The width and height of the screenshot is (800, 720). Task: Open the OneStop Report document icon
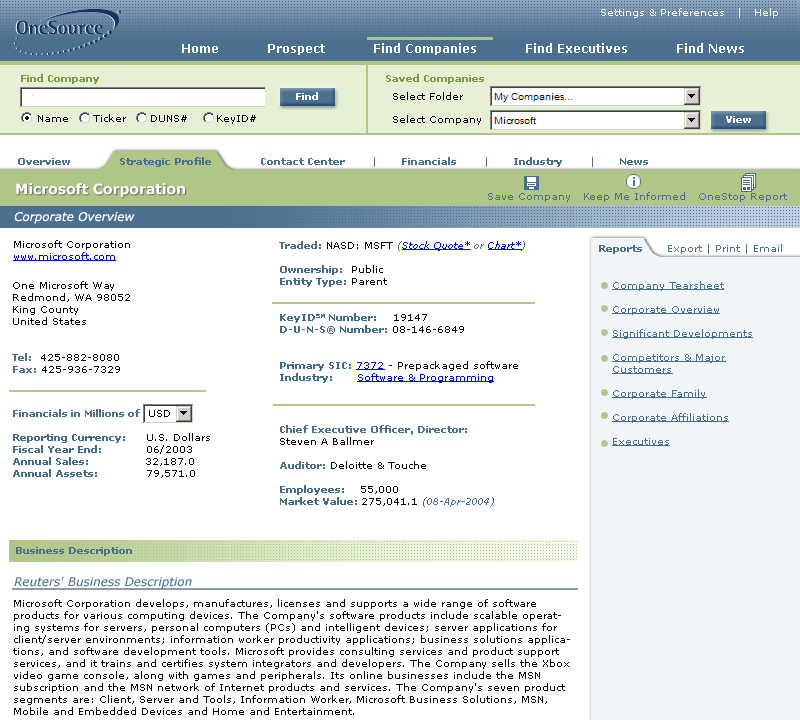pyautogui.click(x=748, y=182)
